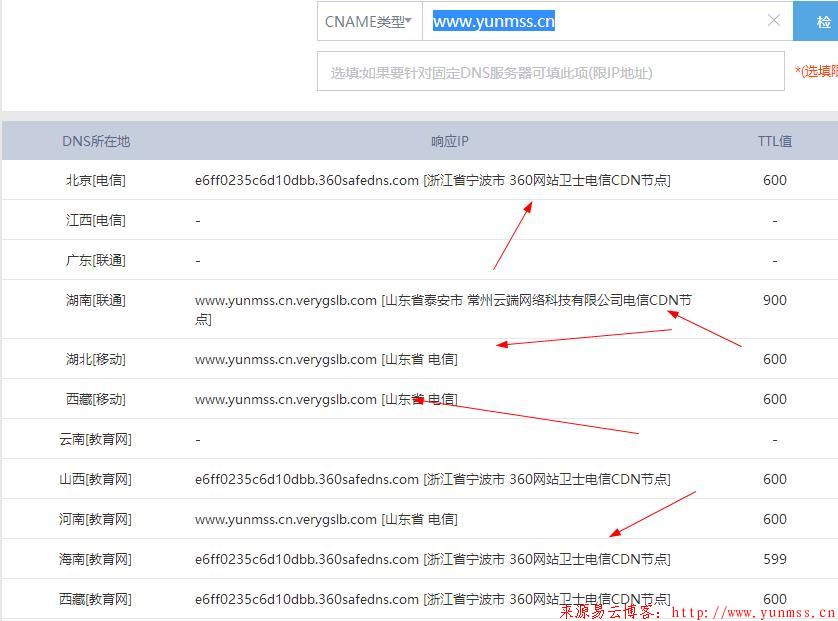Image resolution: width=838 pixels, height=621 pixels.
Task: Click the TTL value 599 in the 海南[教育网] row
Action: click(x=774, y=560)
